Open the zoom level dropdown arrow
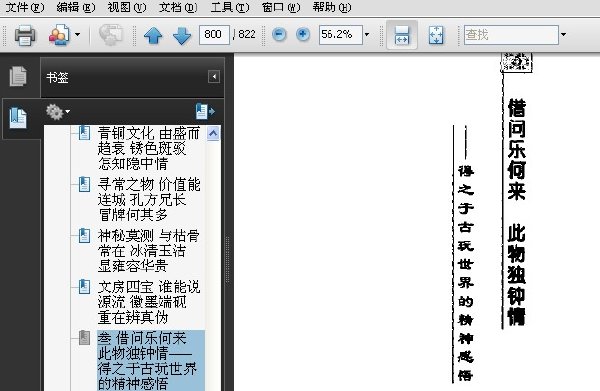The image size is (600, 391). pos(367,35)
